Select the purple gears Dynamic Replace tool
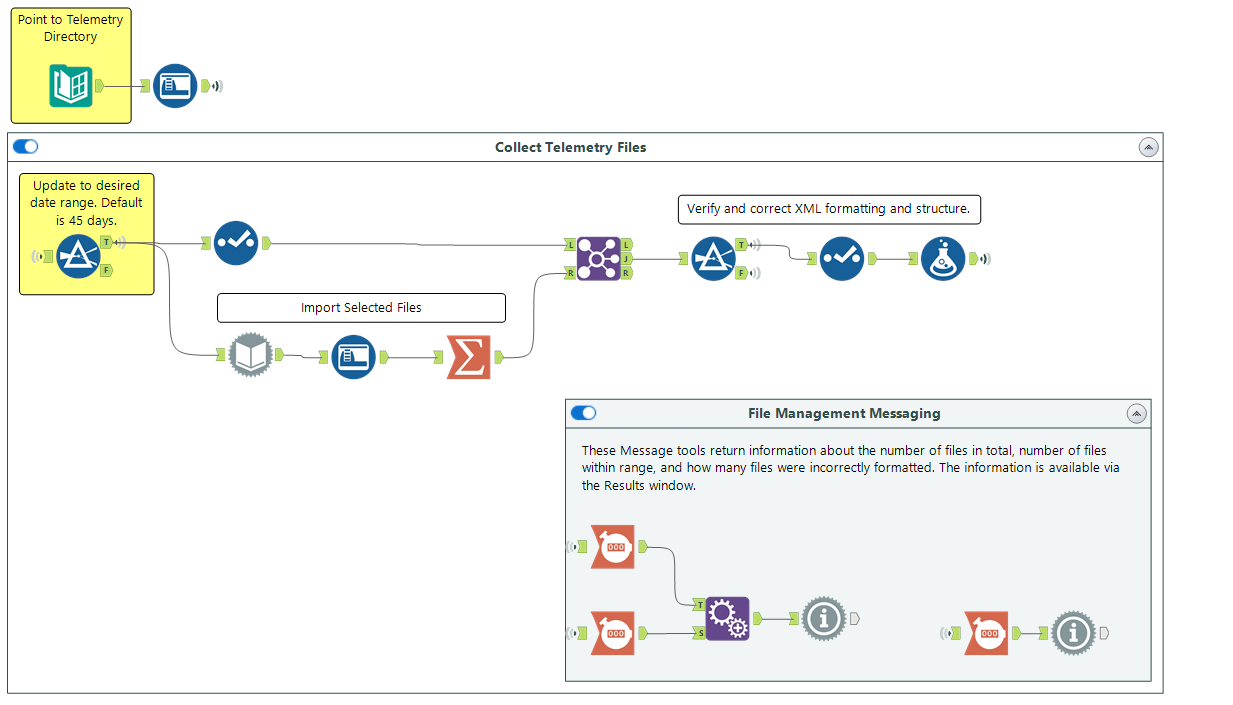The width and height of the screenshot is (1233, 705). click(x=727, y=618)
